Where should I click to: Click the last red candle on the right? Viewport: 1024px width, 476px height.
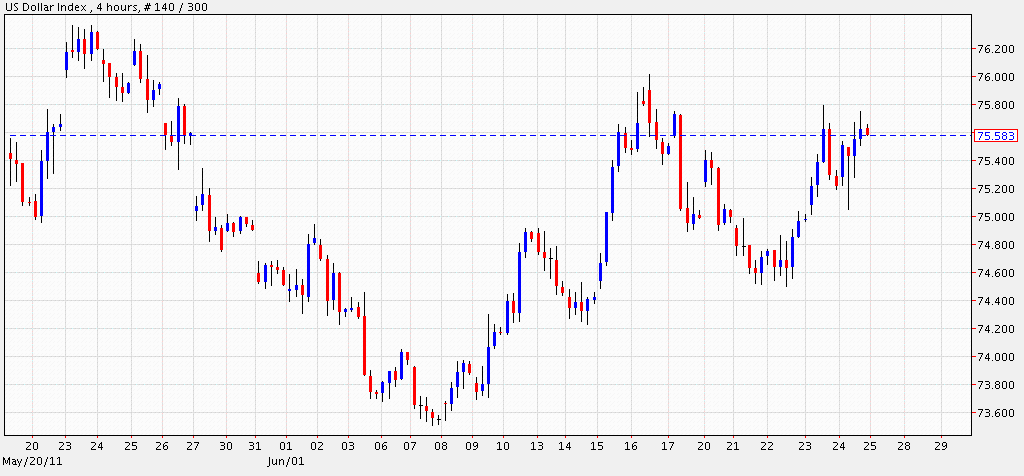pyautogui.click(x=868, y=130)
